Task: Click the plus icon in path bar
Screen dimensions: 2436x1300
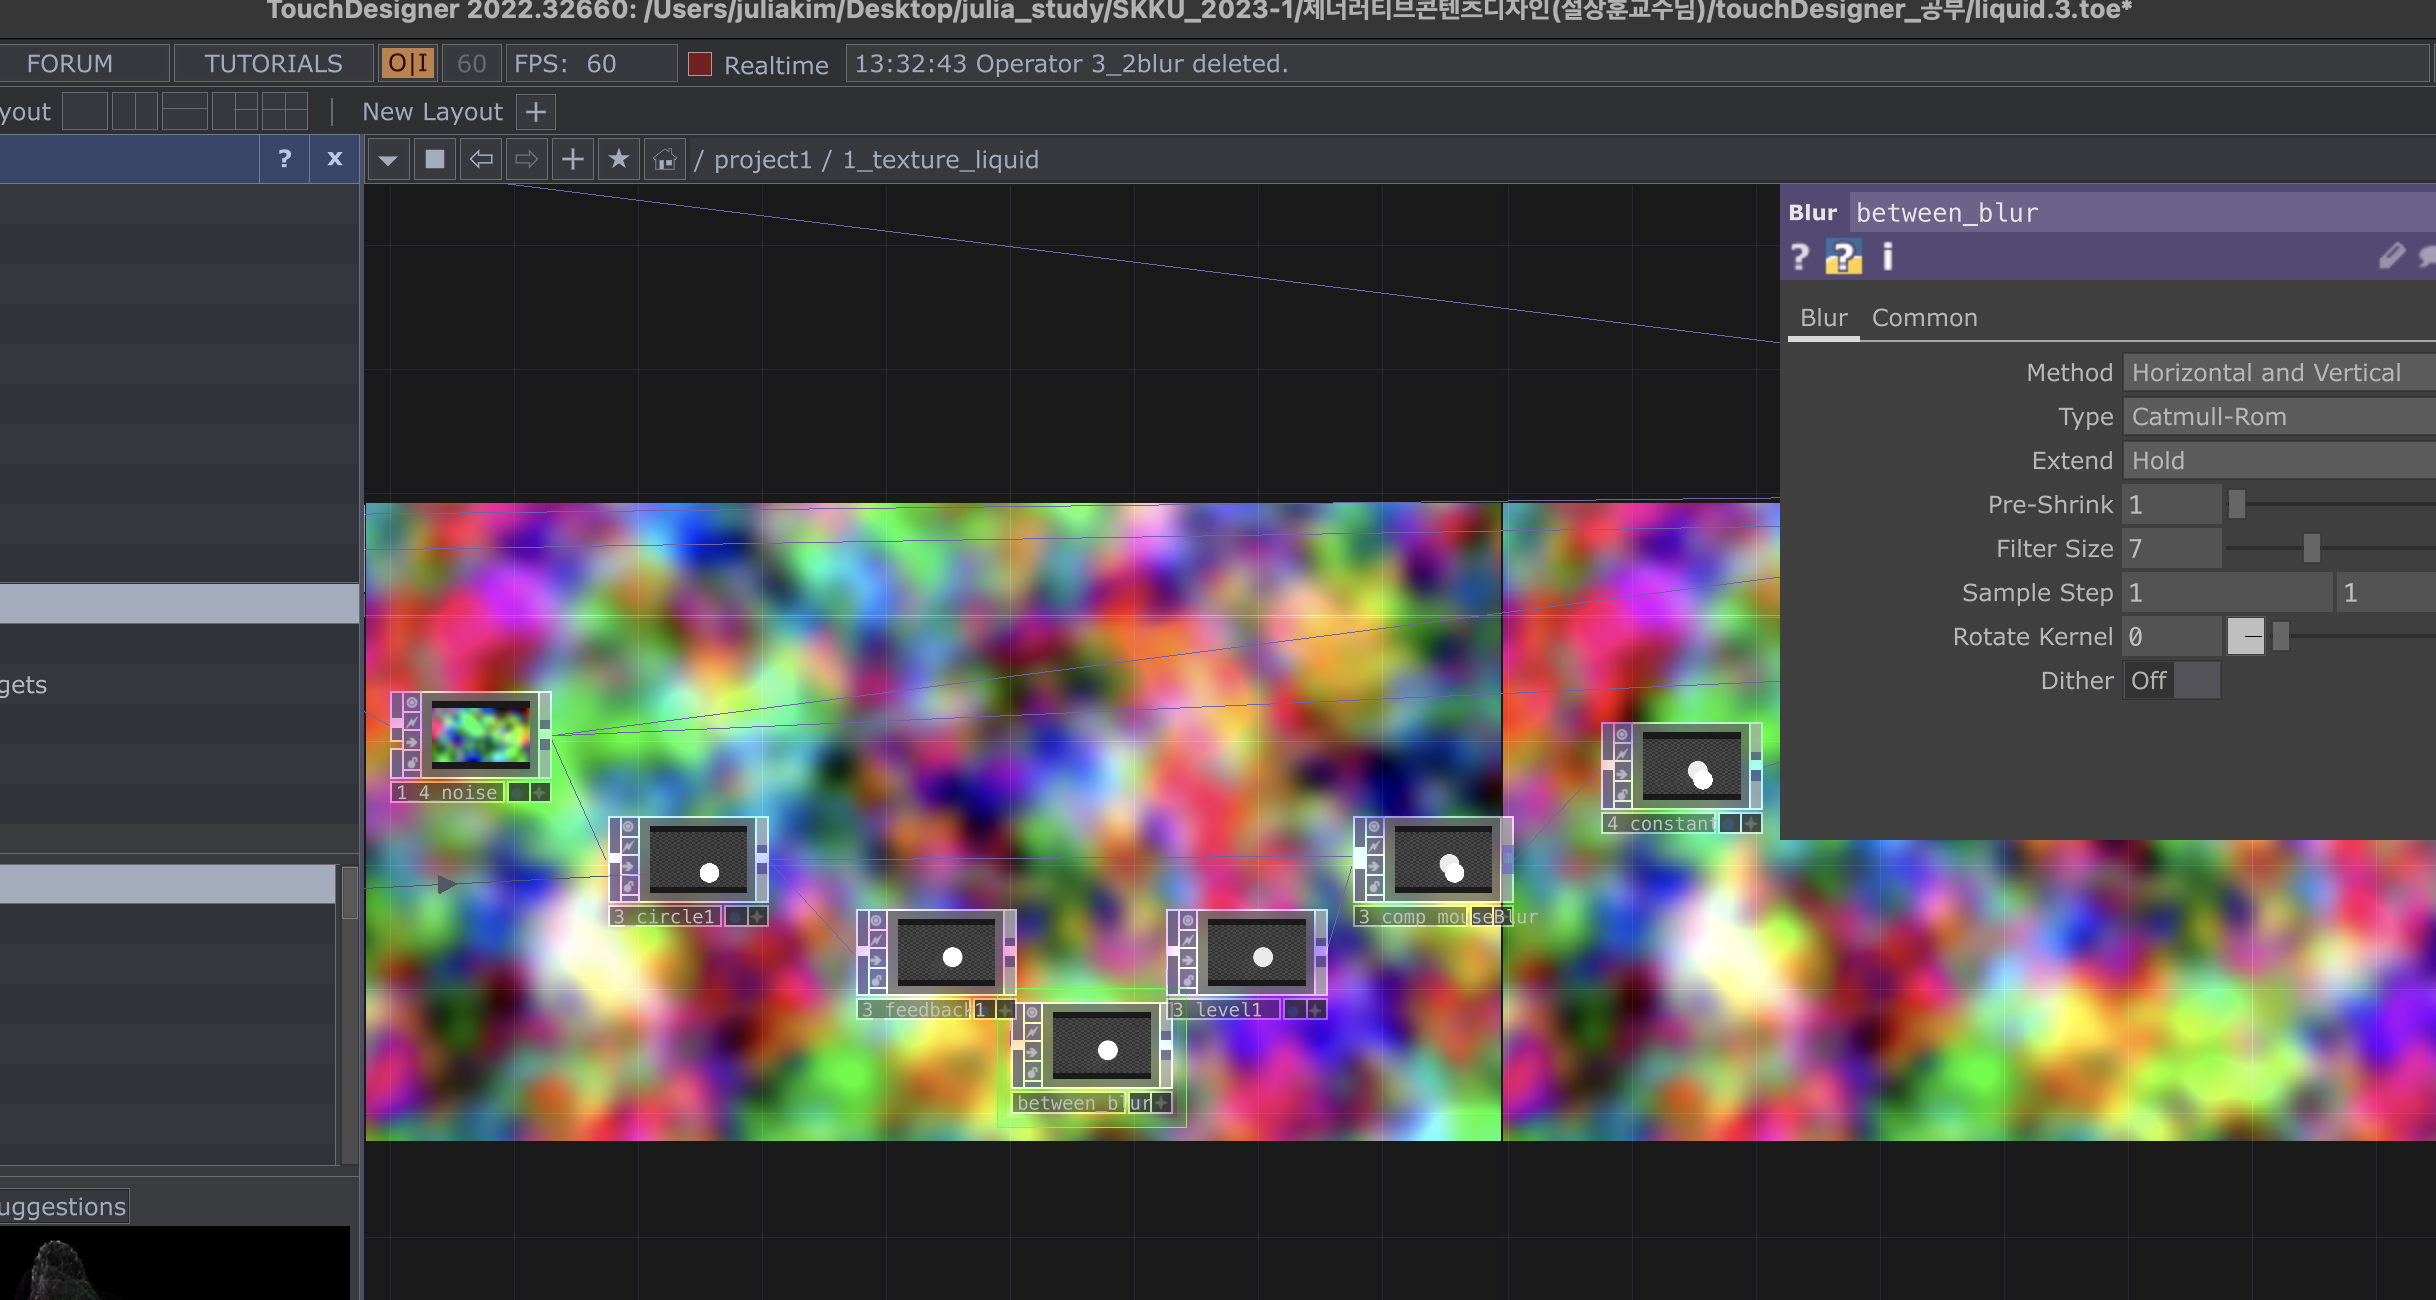Action: coord(573,160)
